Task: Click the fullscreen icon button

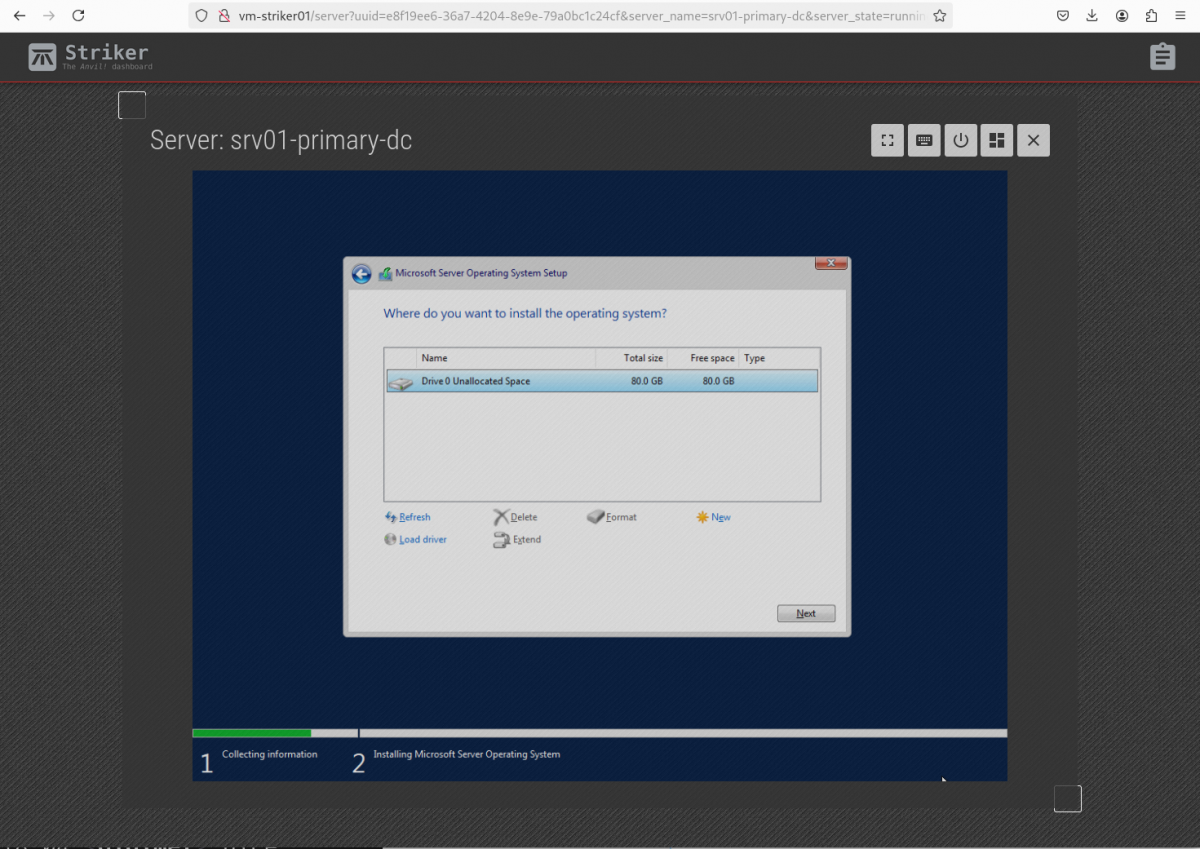Action: [x=887, y=140]
